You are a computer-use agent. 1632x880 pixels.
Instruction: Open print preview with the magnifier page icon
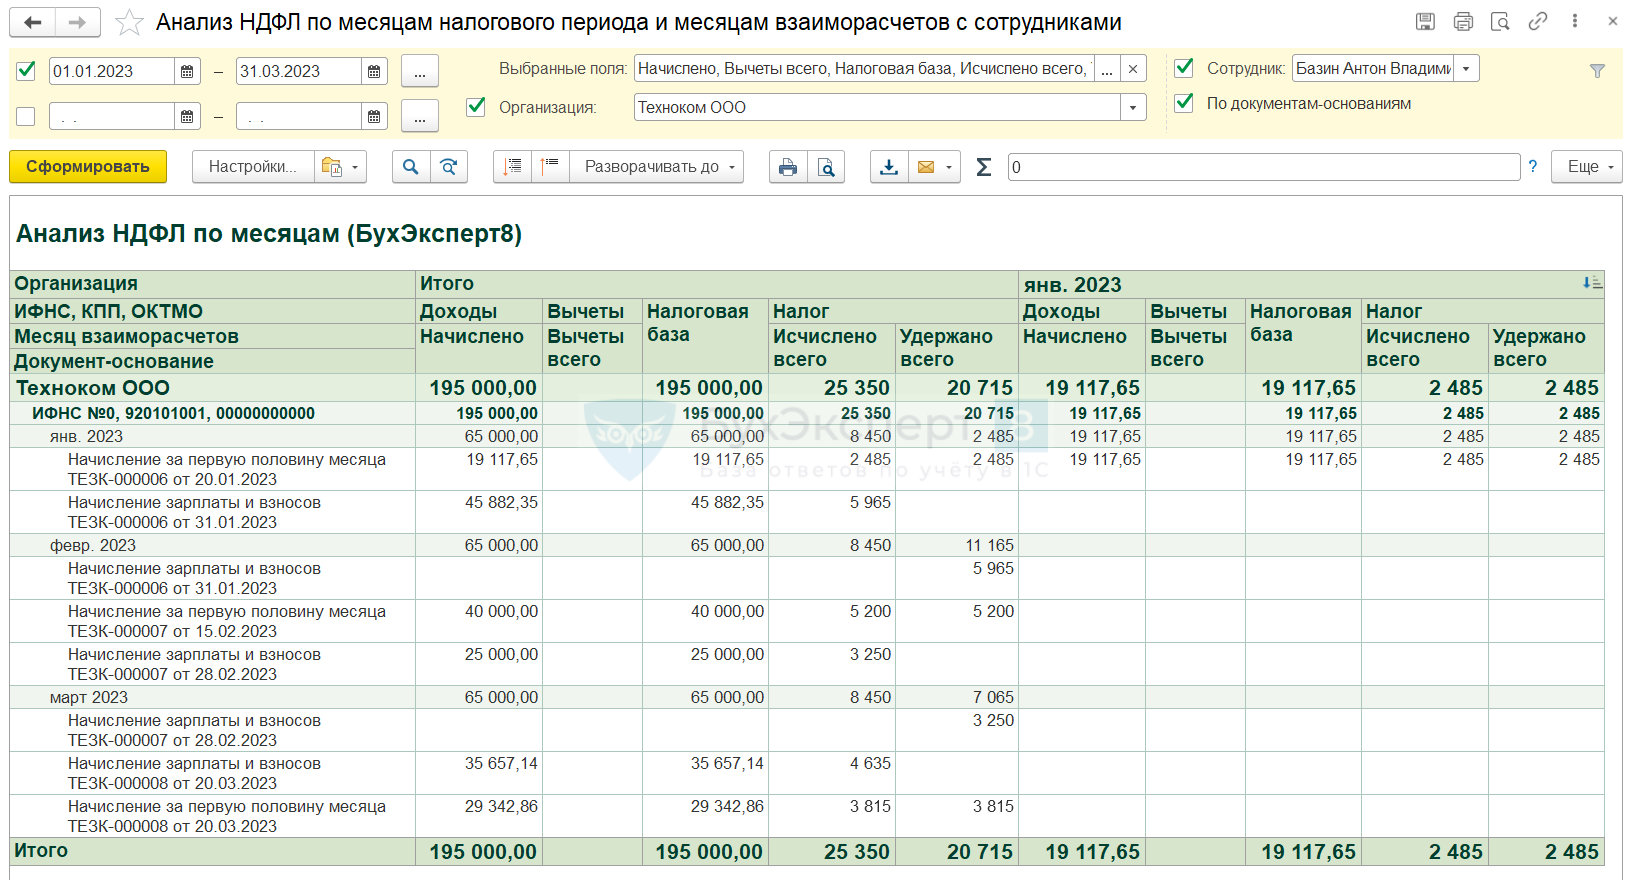[x=826, y=167]
